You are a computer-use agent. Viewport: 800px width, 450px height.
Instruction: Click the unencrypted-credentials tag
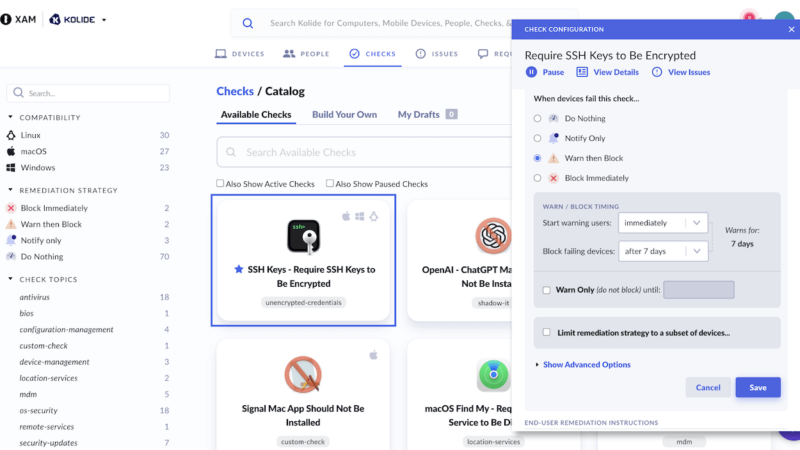[x=303, y=303]
